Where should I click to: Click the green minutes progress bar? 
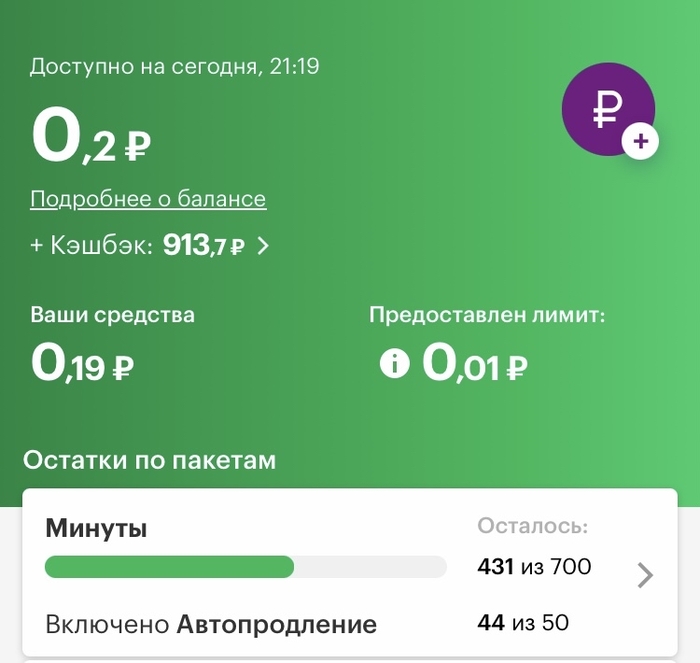tap(170, 567)
